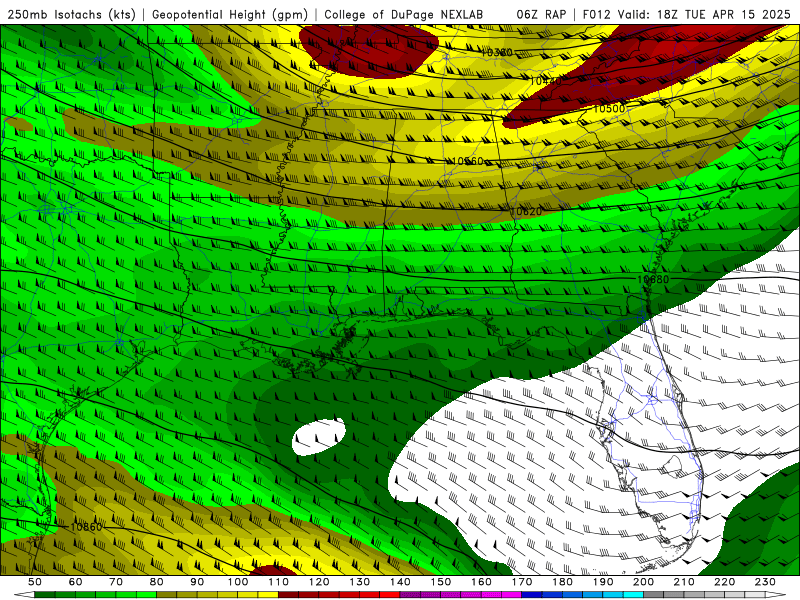Click the 120 value on the color scale
This screenshot has height=600, width=800.
coord(319,582)
